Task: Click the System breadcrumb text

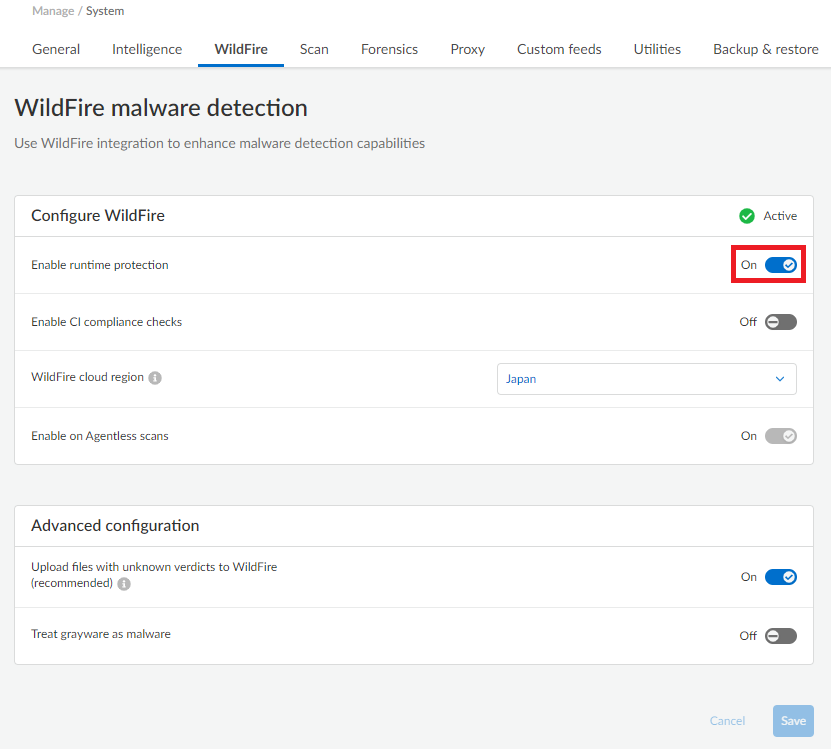Action: pos(105,11)
